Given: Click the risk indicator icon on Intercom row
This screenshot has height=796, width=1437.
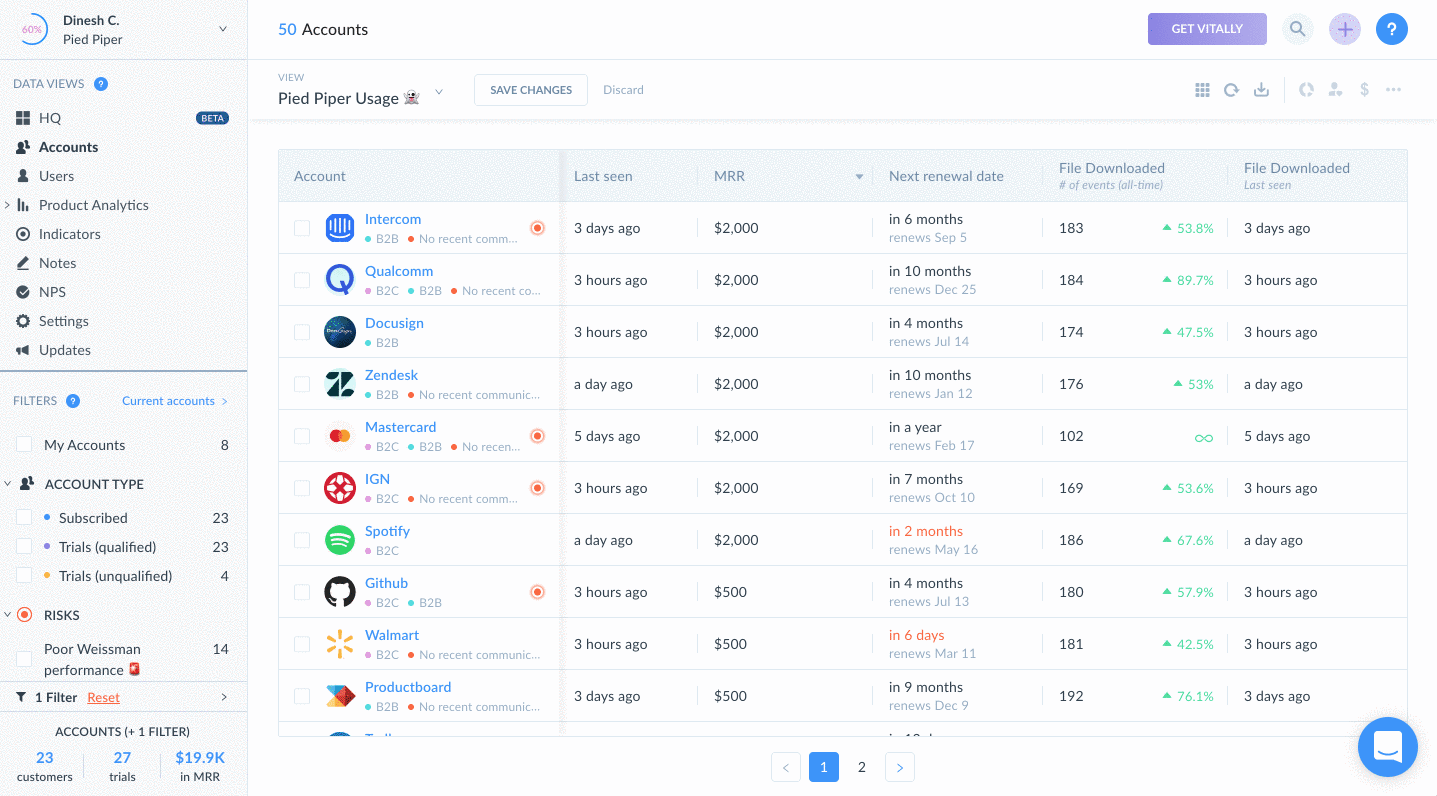Looking at the screenshot, I should tap(537, 228).
